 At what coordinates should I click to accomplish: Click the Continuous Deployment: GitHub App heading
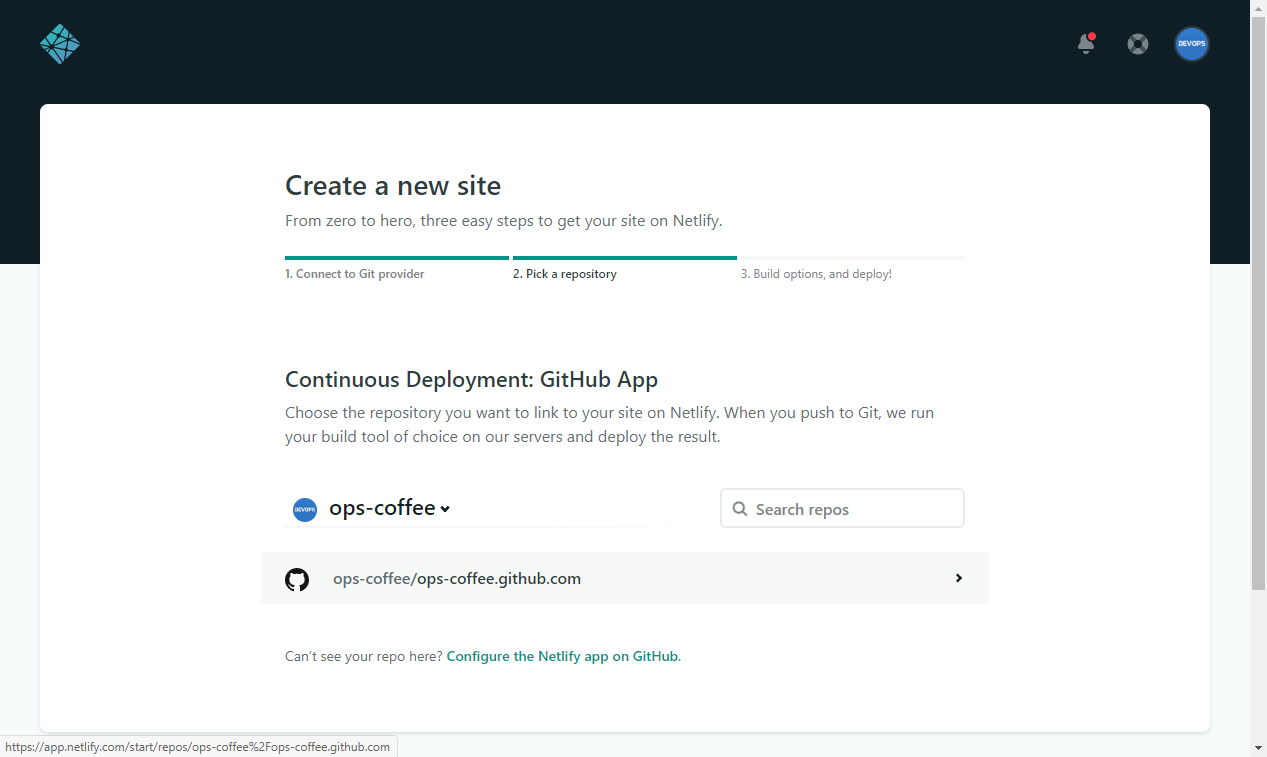[471, 379]
